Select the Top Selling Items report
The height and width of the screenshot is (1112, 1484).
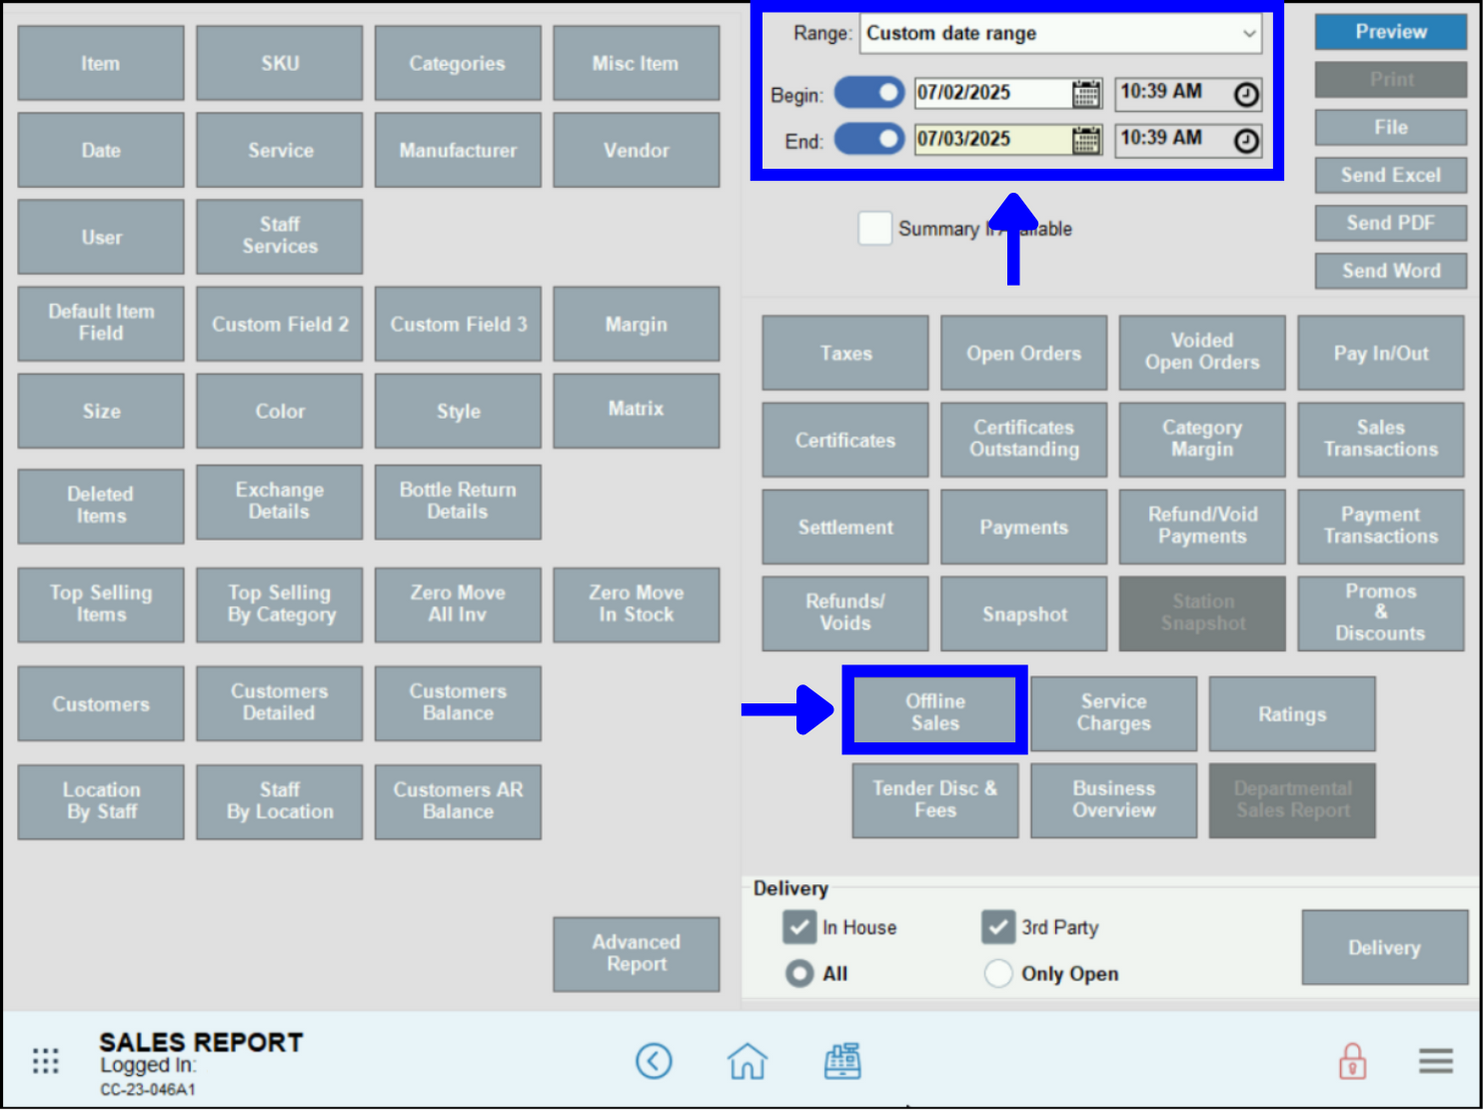coord(100,604)
